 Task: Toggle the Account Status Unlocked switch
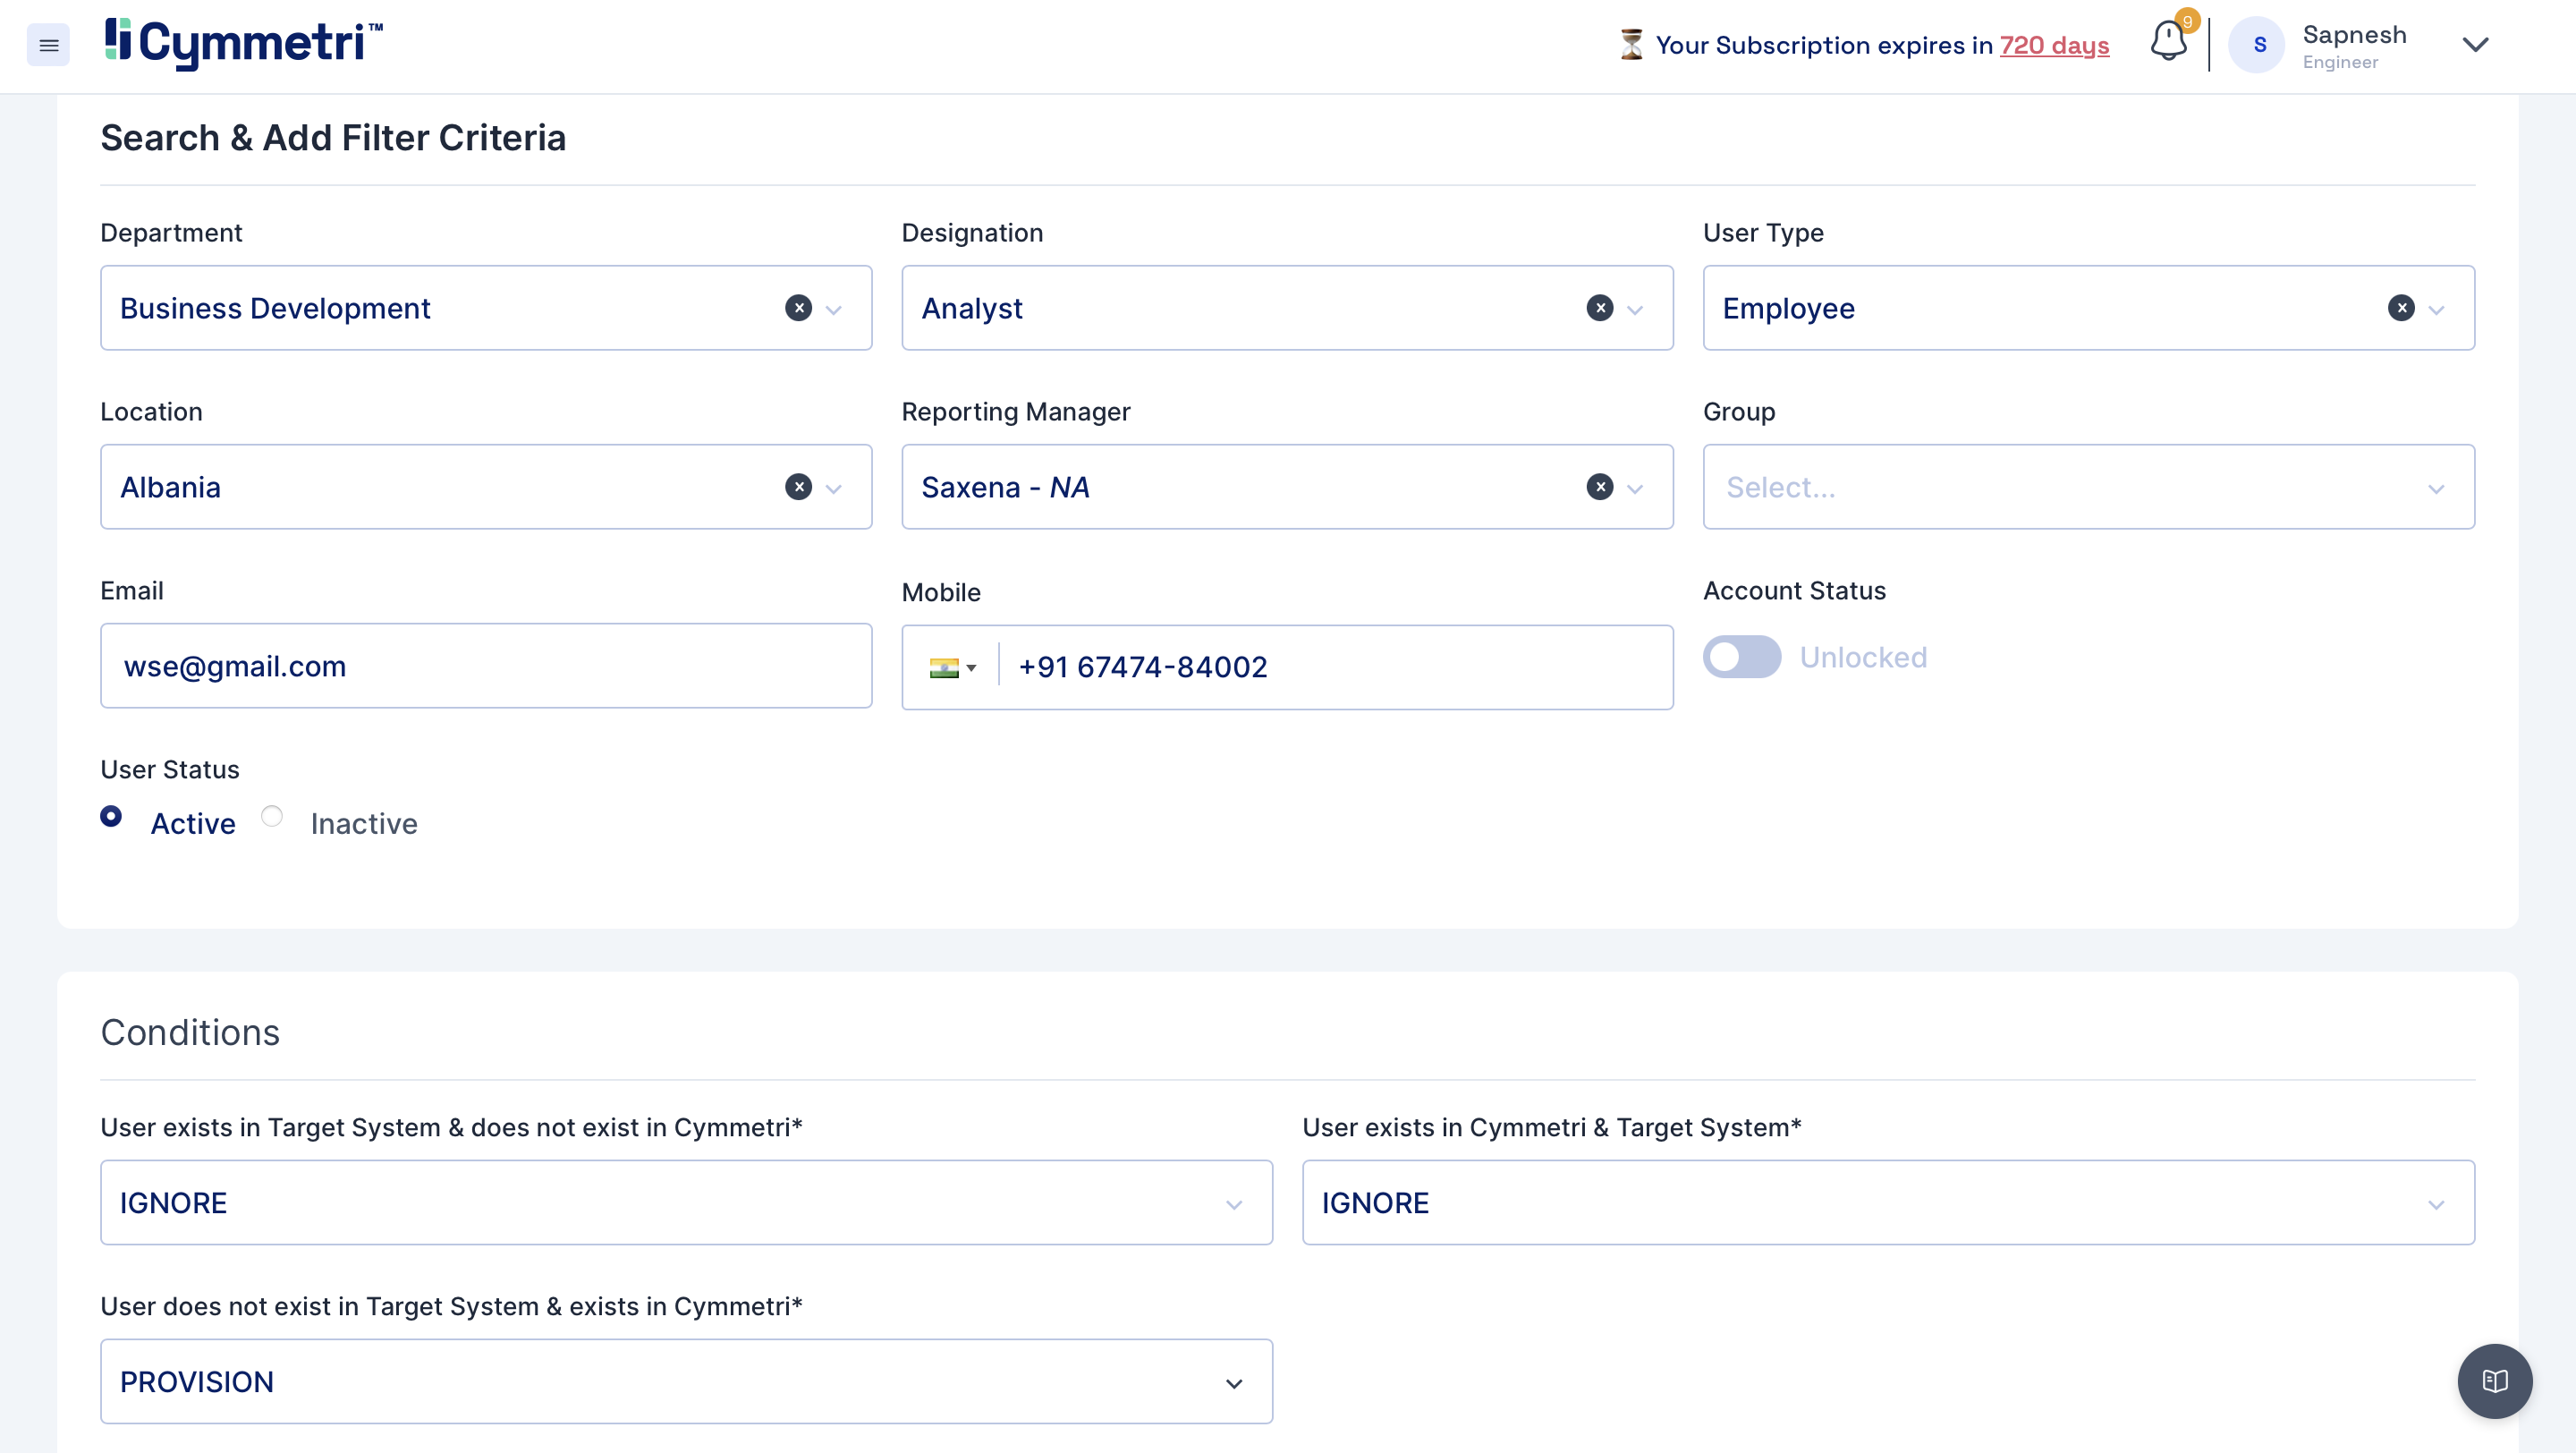point(1741,657)
